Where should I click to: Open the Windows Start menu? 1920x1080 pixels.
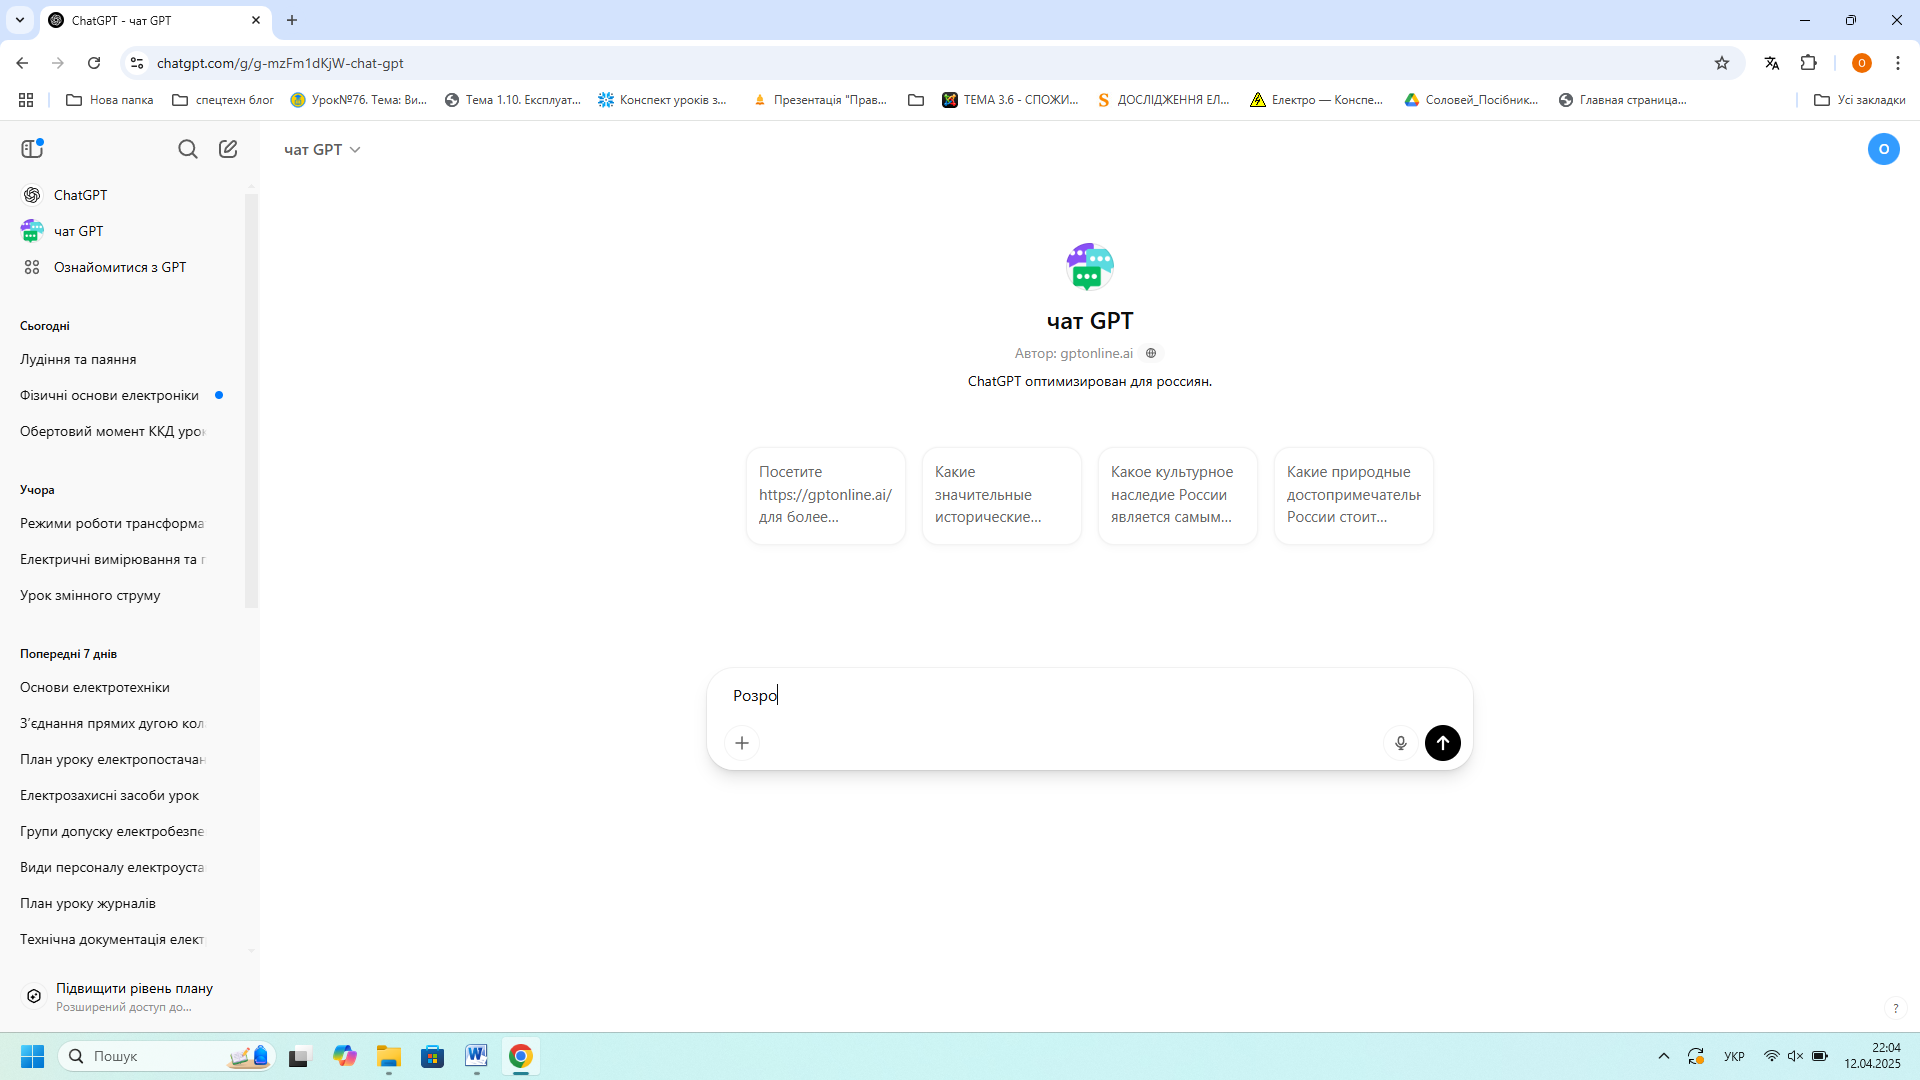click(x=32, y=1056)
